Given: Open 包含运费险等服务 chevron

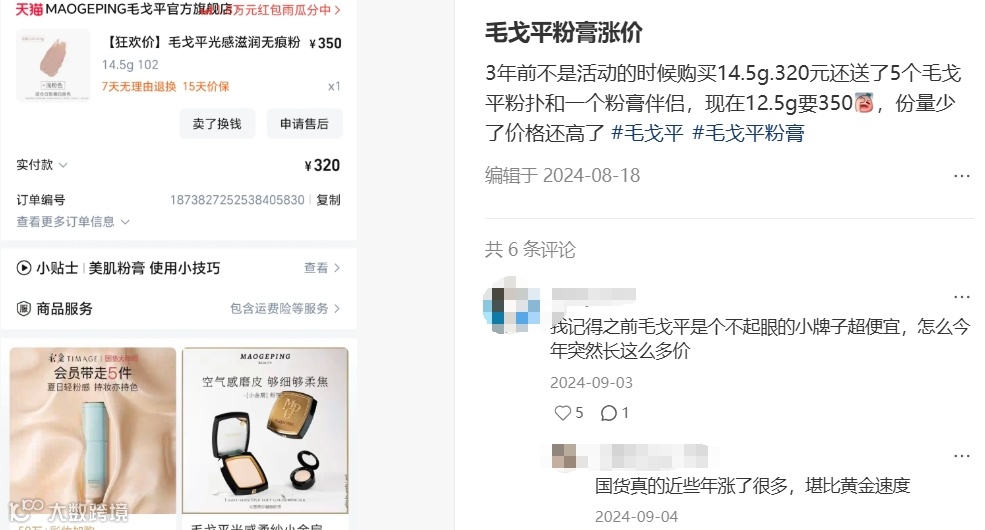Looking at the screenshot, I should (337, 308).
